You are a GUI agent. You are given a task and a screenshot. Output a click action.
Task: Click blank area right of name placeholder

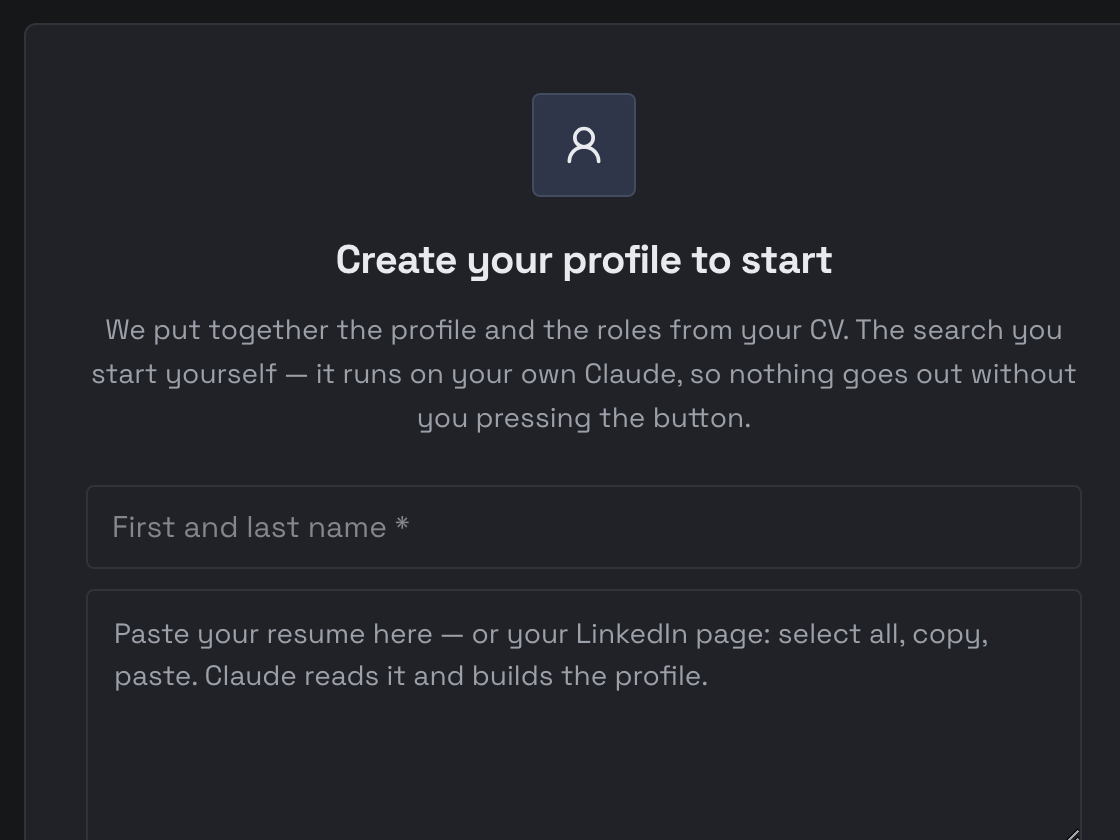(x=743, y=527)
